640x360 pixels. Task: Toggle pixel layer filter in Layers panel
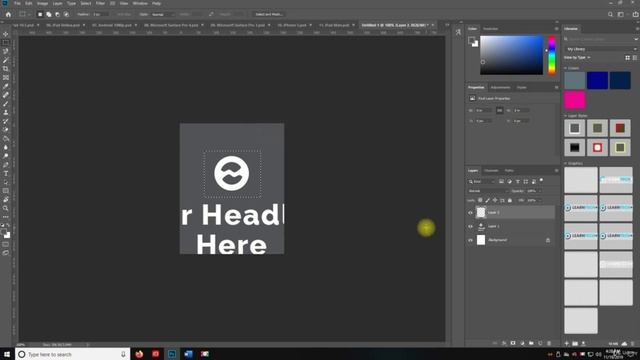click(501, 182)
